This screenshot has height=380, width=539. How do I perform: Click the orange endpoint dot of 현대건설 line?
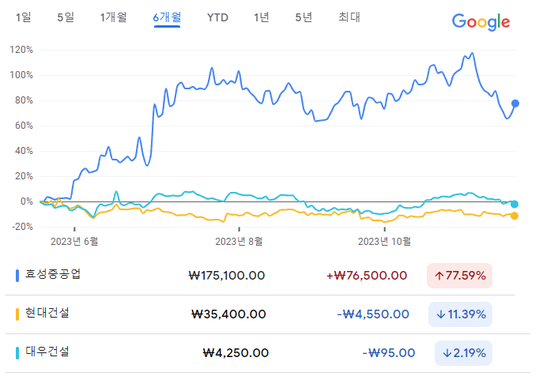tap(514, 216)
